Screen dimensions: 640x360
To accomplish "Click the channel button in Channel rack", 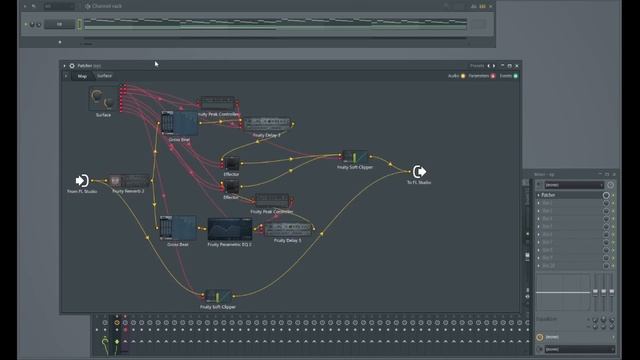I will coord(59,24).
